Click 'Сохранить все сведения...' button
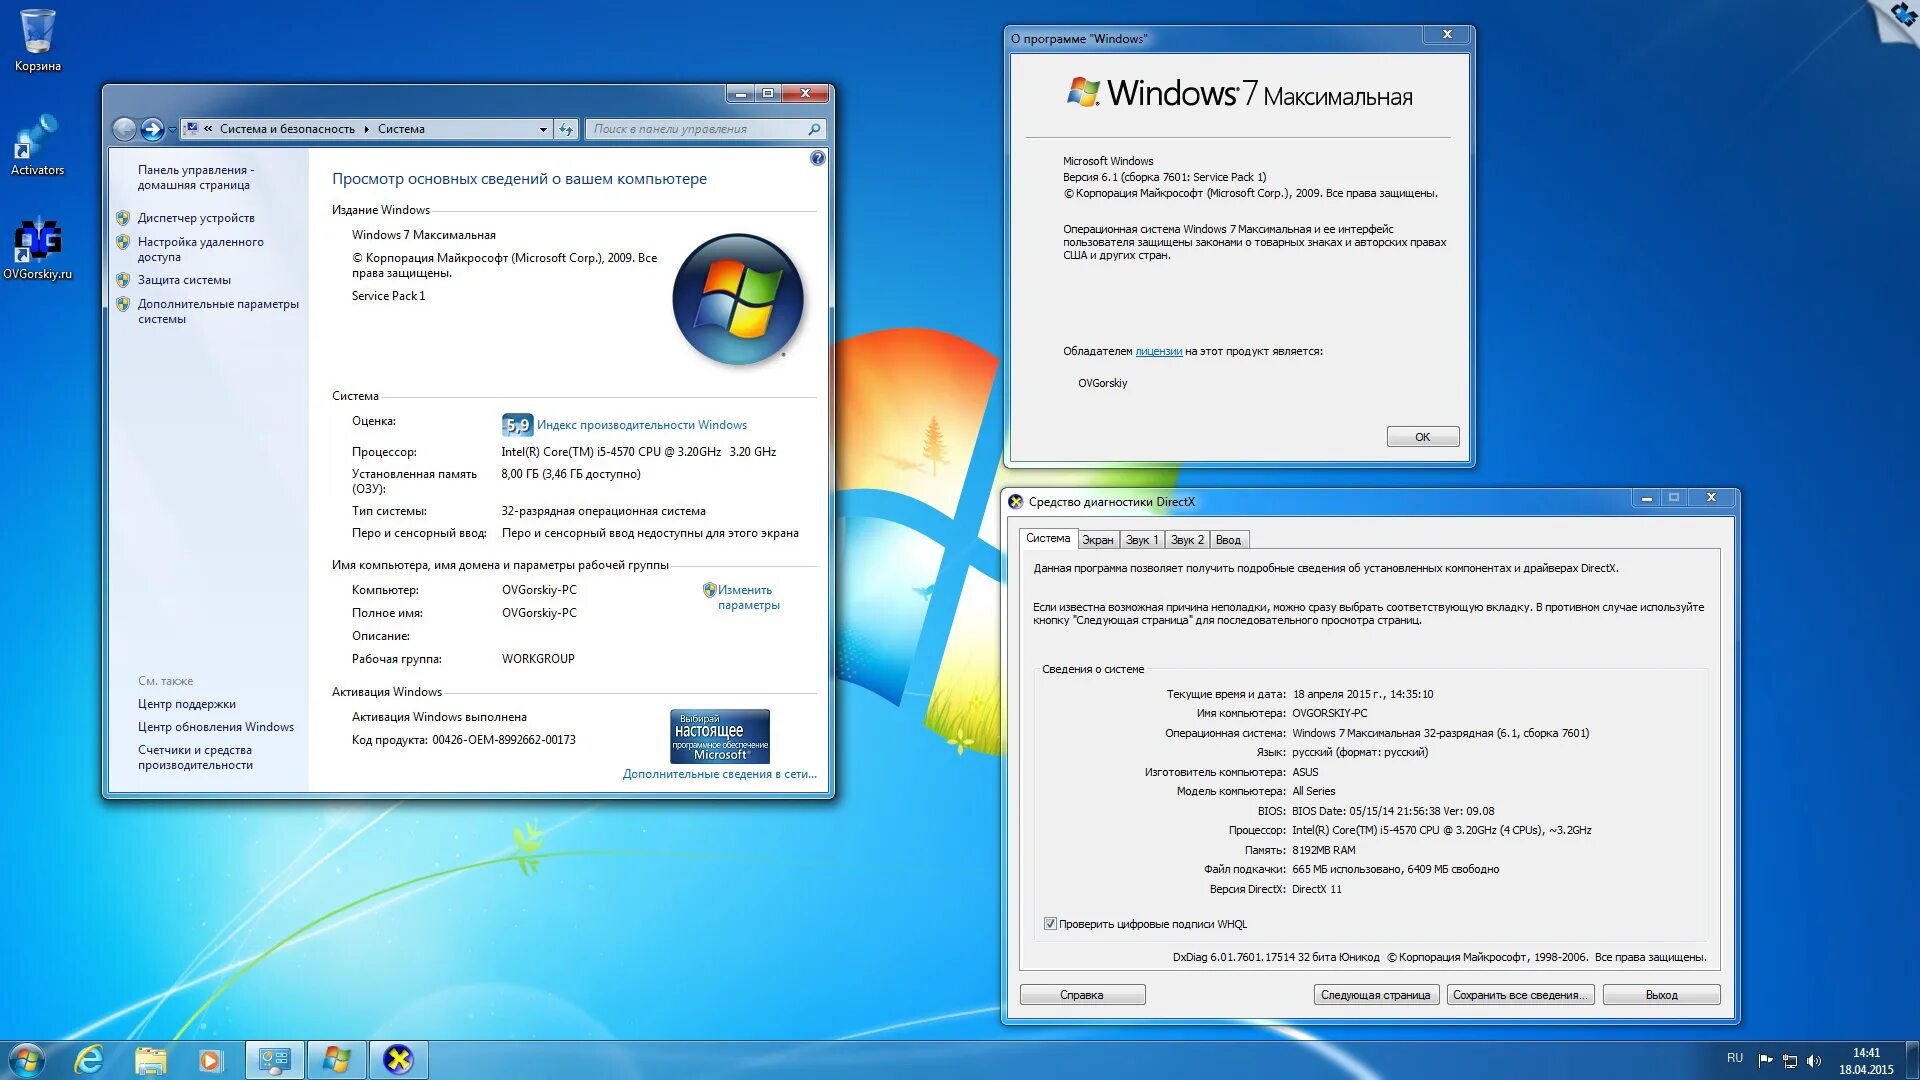The image size is (1920, 1080). point(1520,995)
